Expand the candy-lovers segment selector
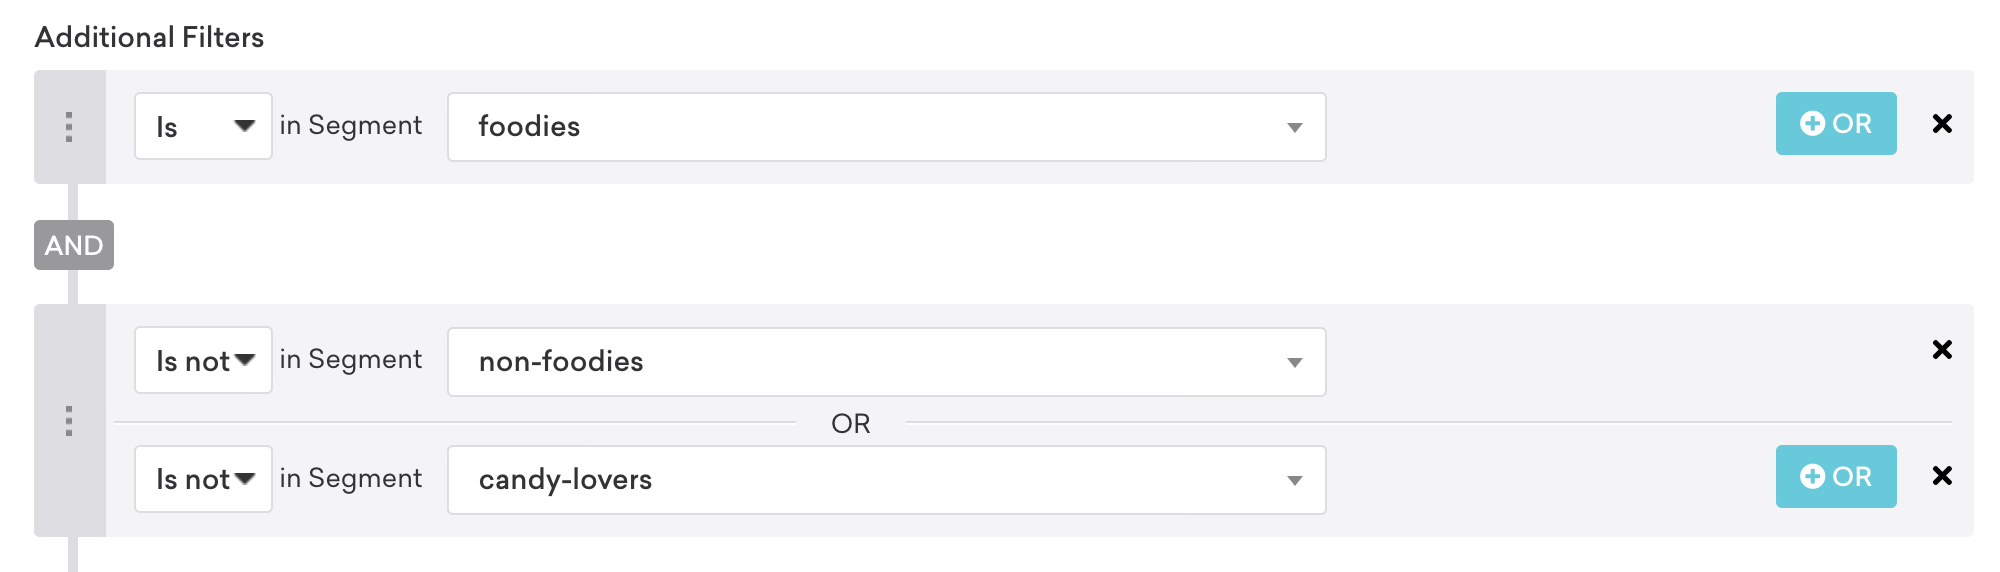 [886, 480]
